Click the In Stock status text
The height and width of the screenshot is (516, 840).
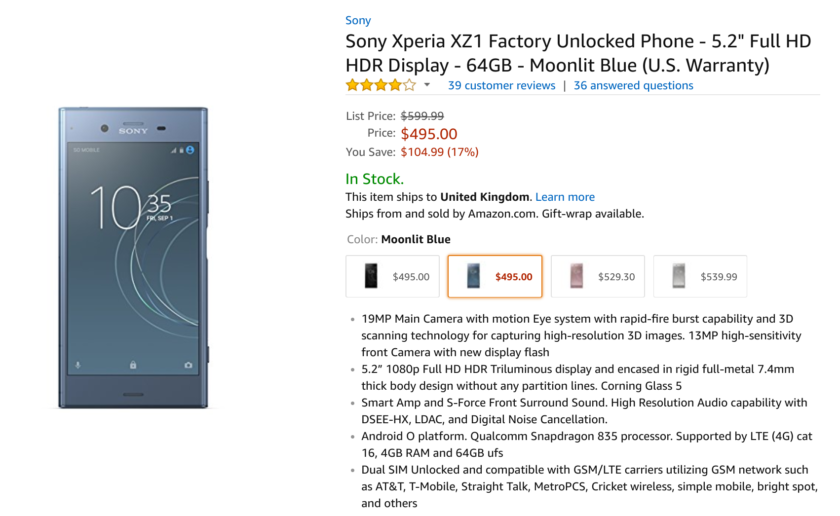click(x=374, y=179)
